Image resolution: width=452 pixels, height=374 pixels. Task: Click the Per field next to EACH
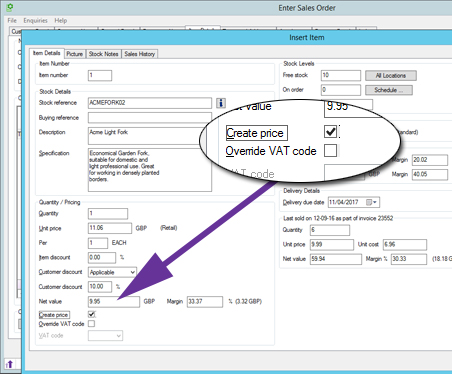[x=98, y=243]
